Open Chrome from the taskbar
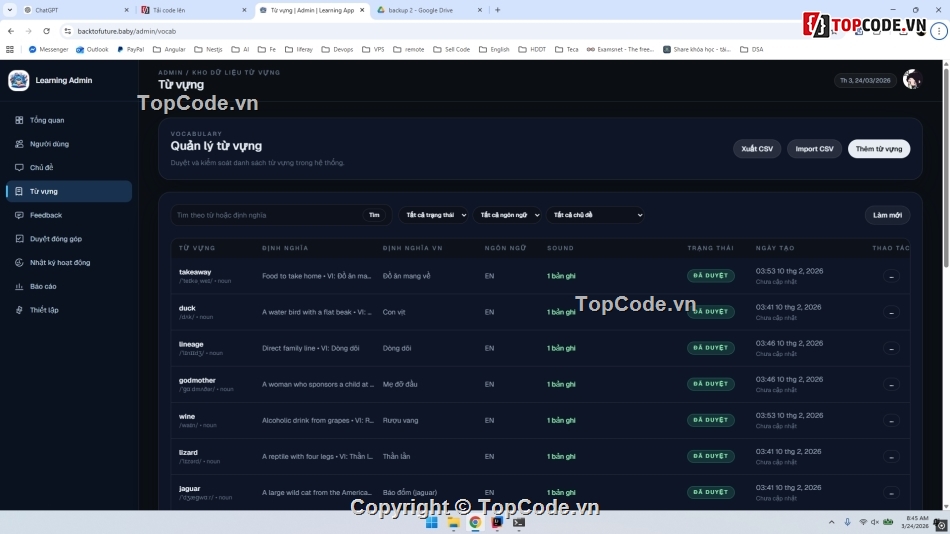This screenshot has height=534, width=950. [x=475, y=522]
